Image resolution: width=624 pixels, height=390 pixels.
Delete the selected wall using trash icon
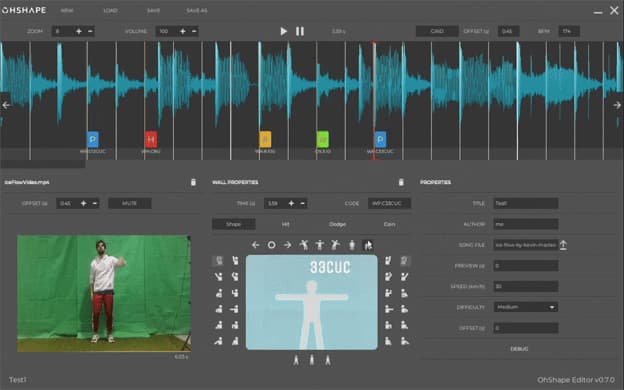[401, 182]
